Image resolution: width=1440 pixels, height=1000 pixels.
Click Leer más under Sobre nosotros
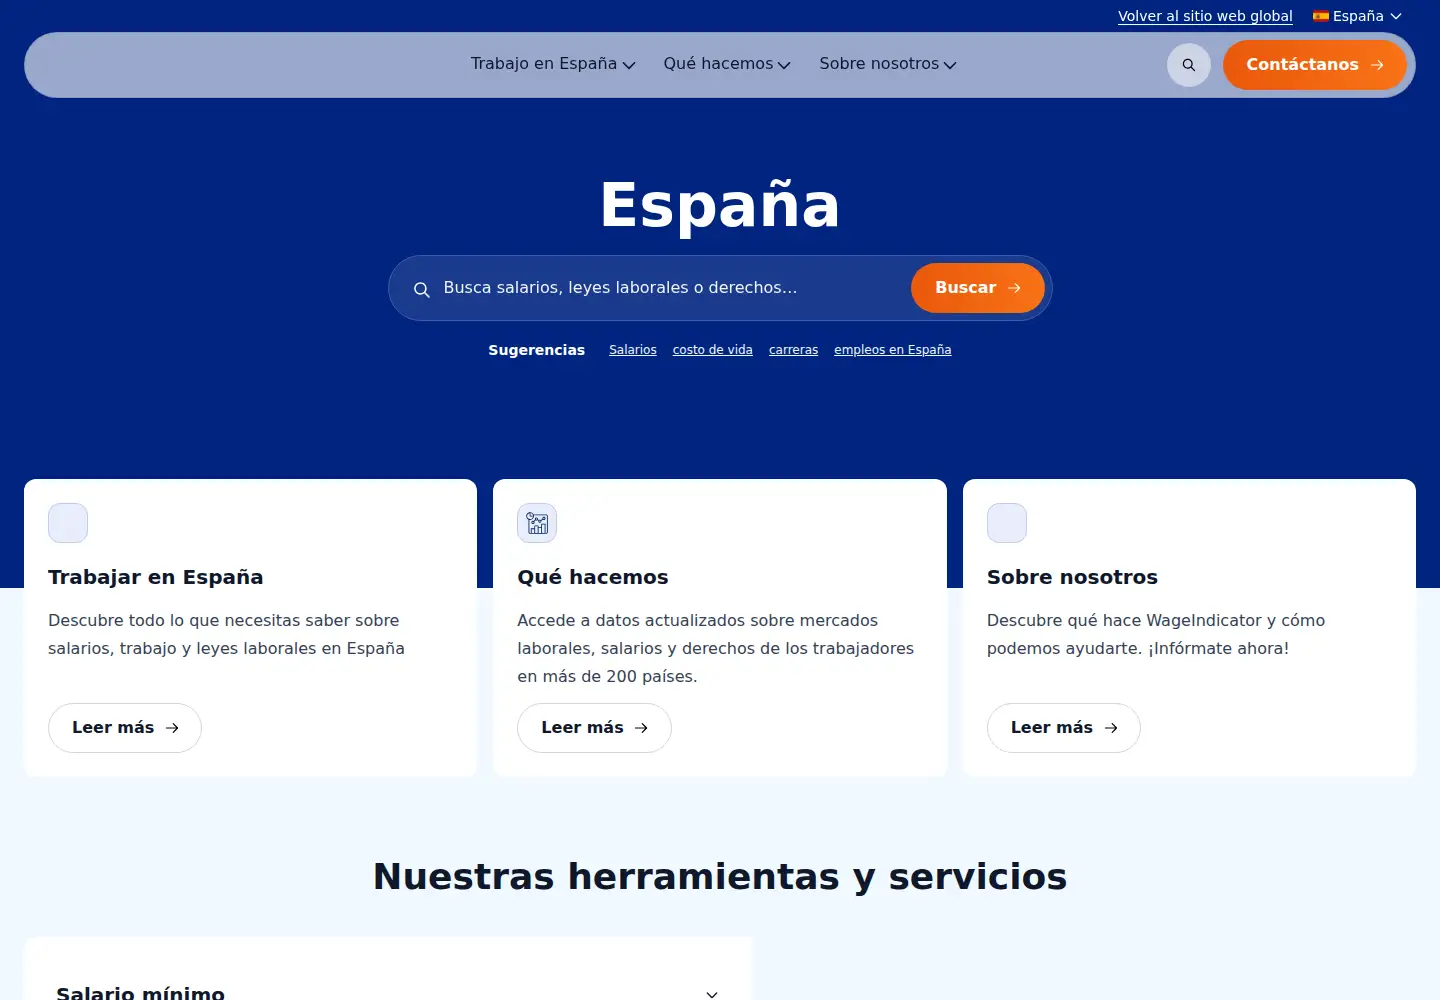[1064, 728]
